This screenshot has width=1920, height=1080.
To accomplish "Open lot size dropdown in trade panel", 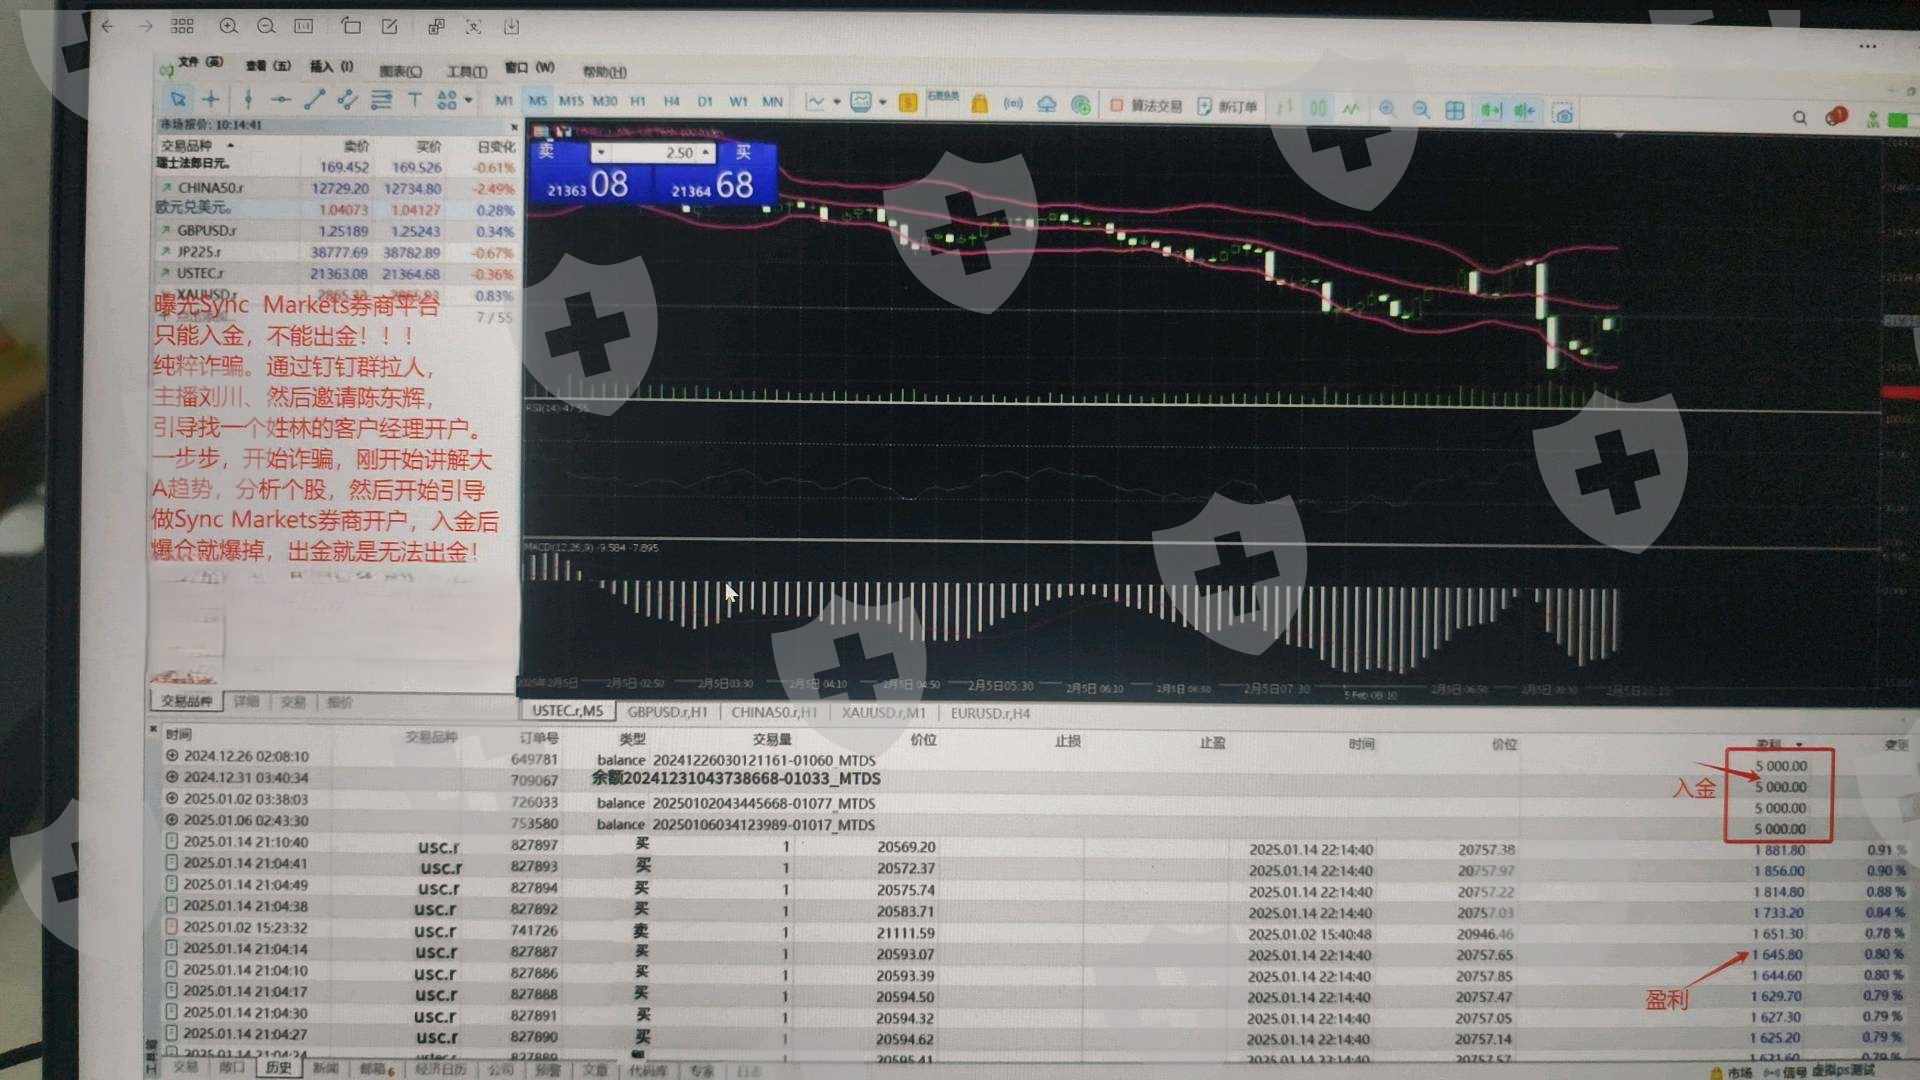I will (x=600, y=152).
